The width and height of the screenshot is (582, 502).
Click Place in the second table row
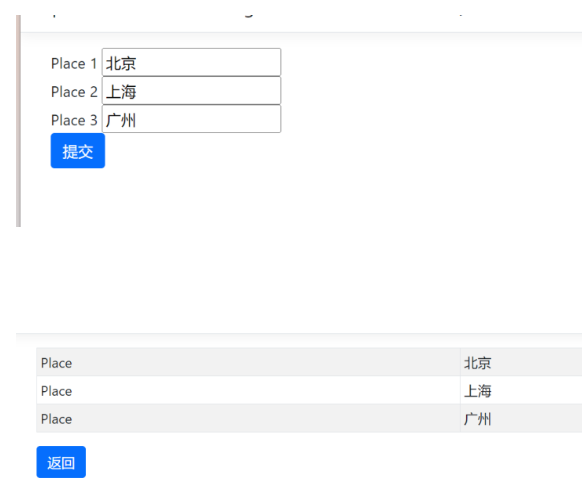[56, 391]
